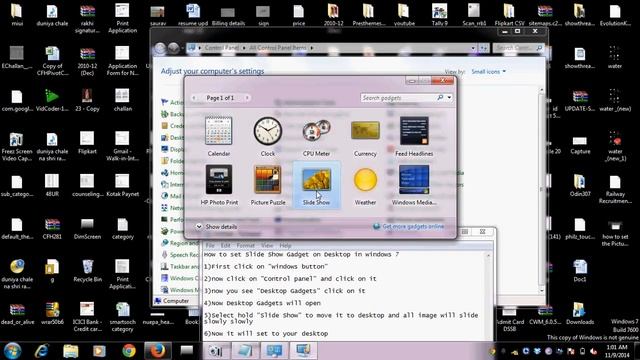Click Control Panel breadcrumb in address bar
Viewport: 640px width, 360px height.
[x=221, y=48]
